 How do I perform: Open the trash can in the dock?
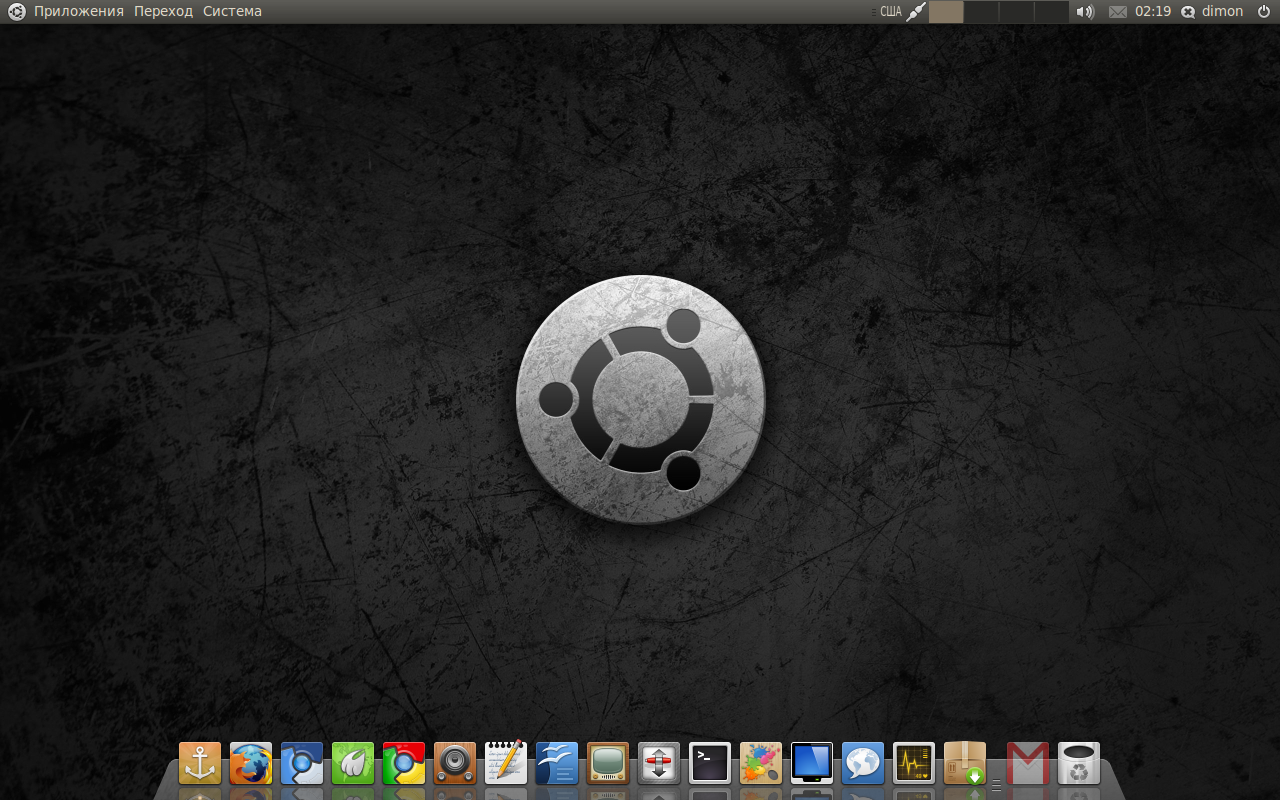point(1079,763)
